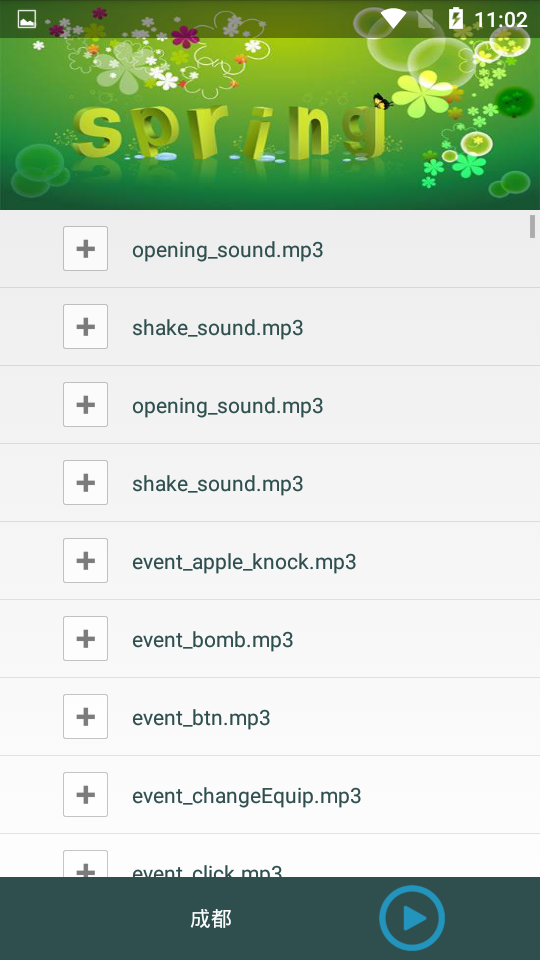
Task: Tap plus icon beside event_click.mp3
Action: tap(85, 864)
